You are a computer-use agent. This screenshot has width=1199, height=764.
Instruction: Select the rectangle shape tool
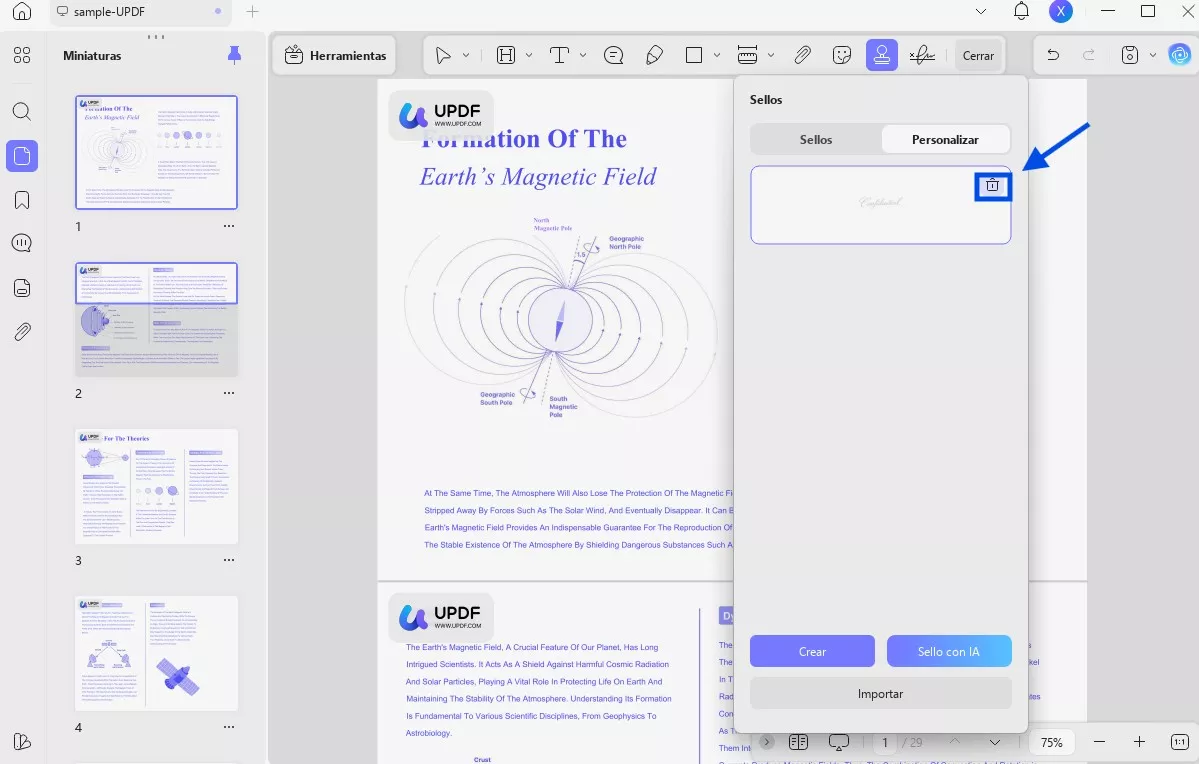tap(694, 55)
